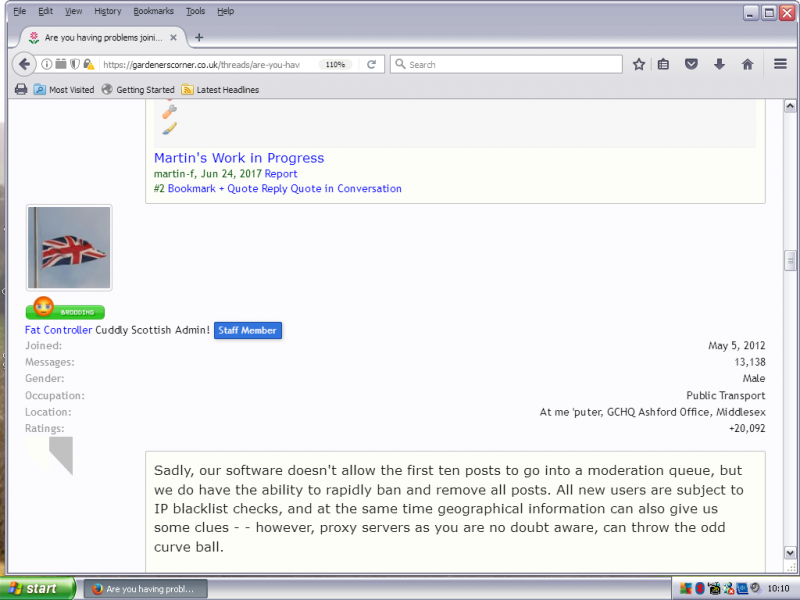
Task: Open the History menu
Action: tap(107, 11)
